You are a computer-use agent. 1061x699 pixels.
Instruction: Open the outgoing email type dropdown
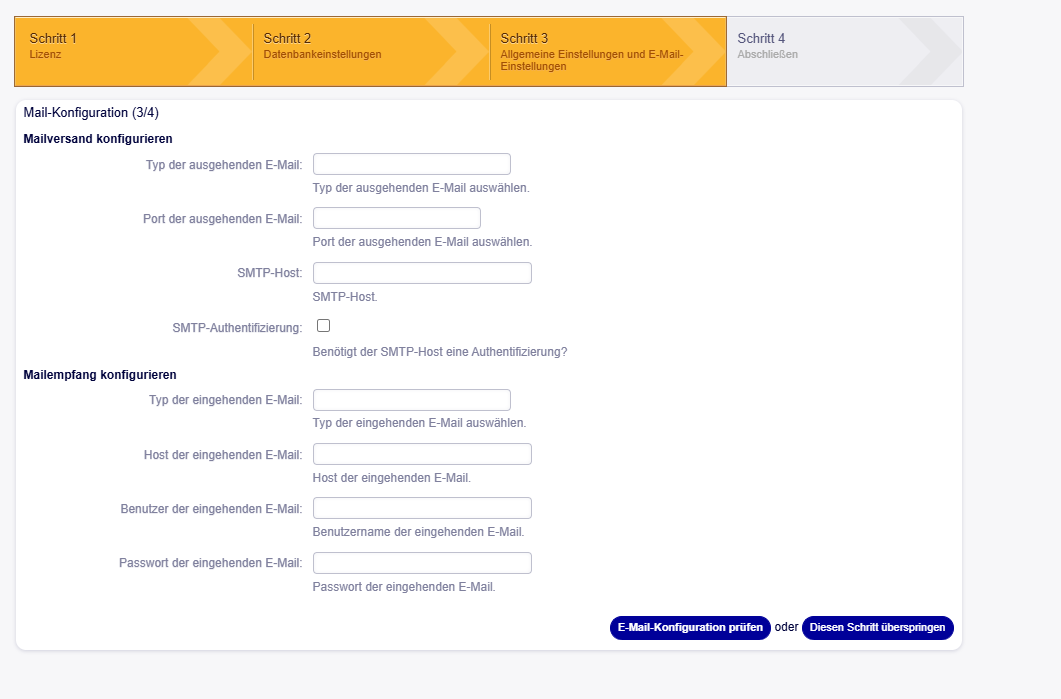(x=411, y=164)
